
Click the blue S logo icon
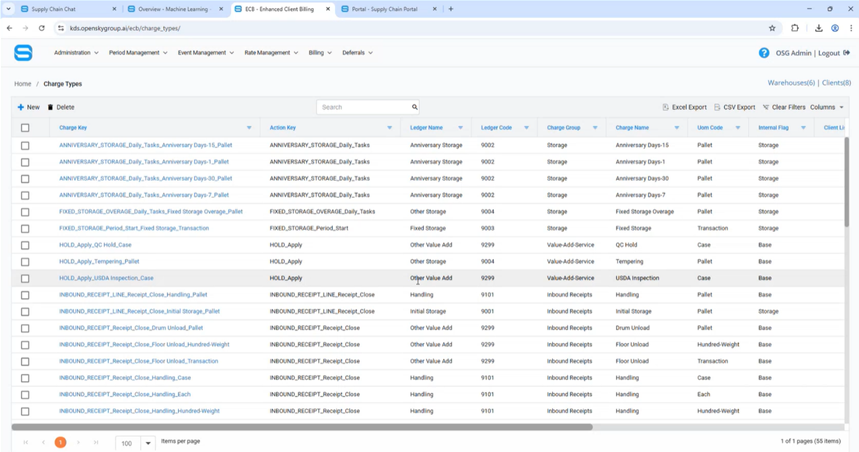pos(23,53)
